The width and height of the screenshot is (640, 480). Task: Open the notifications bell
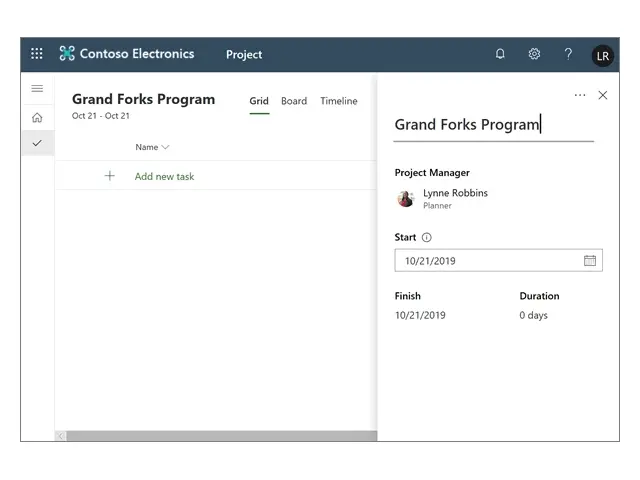point(500,54)
